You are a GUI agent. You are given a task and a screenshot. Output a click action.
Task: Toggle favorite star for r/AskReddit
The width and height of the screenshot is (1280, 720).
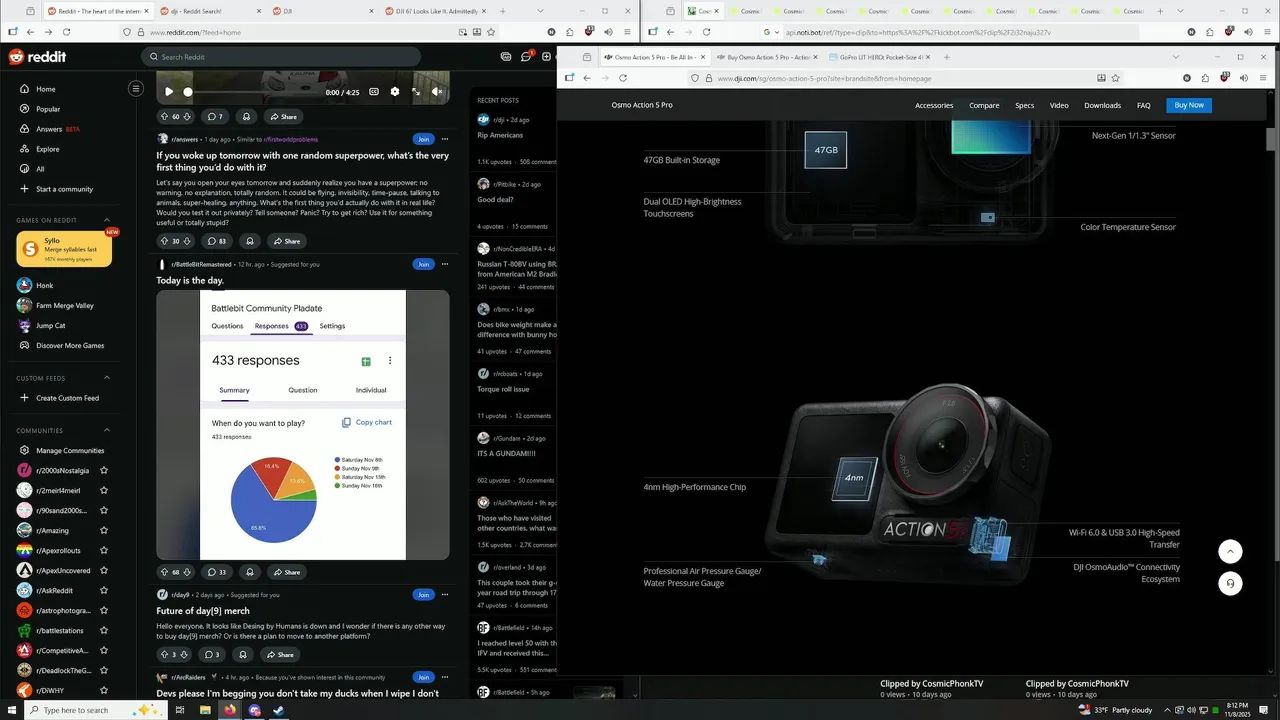click(104, 590)
